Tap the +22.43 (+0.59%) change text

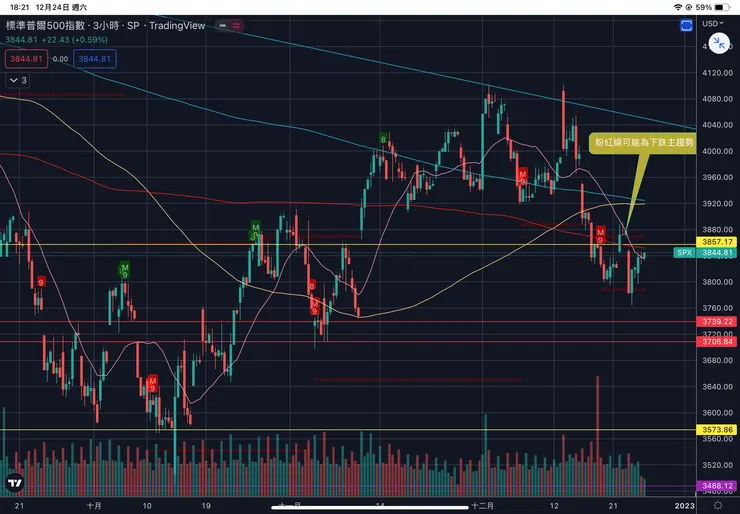[75, 40]
